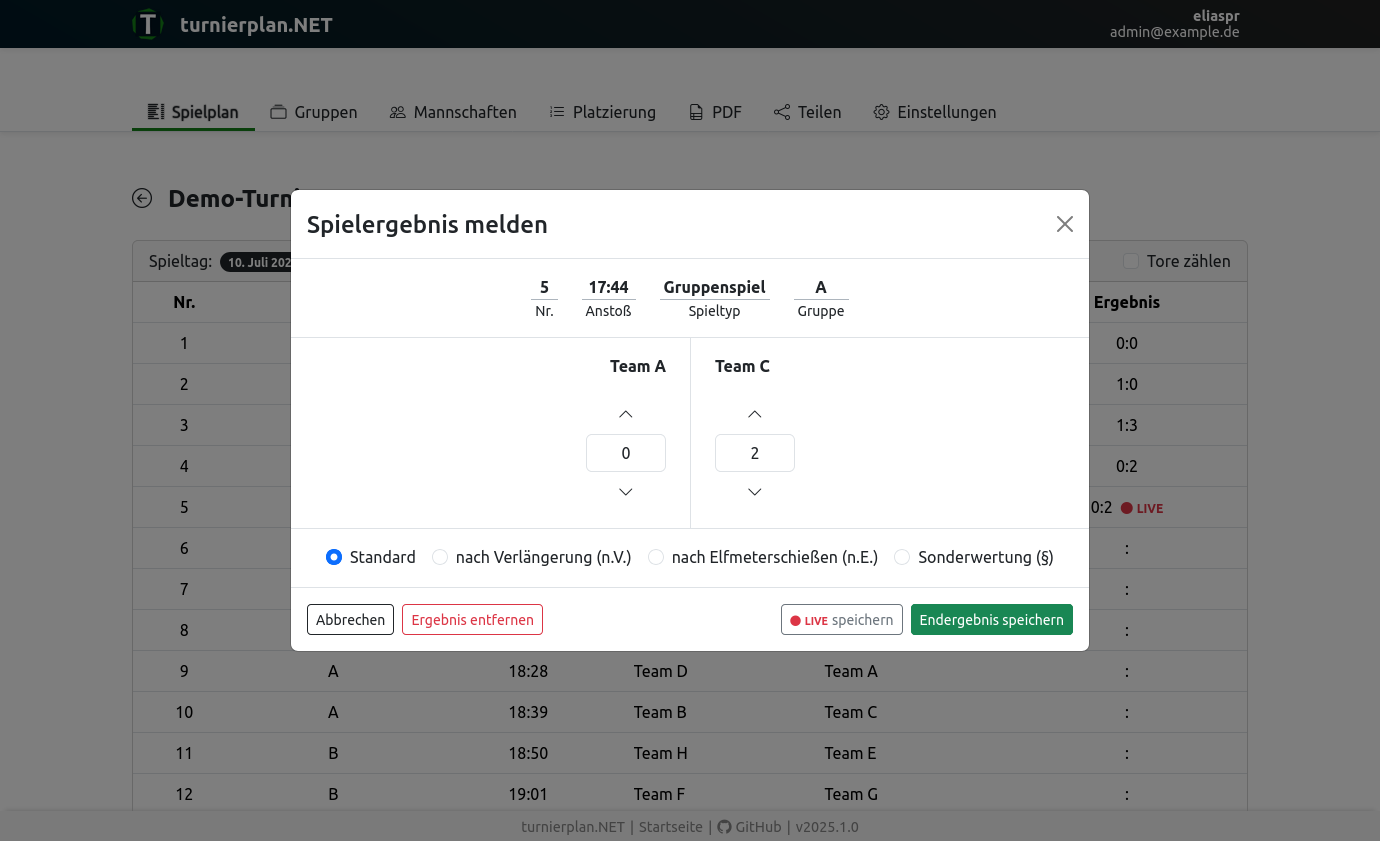Click the turnierplan.NET header title
The image size is (1380, 841).
256,25
